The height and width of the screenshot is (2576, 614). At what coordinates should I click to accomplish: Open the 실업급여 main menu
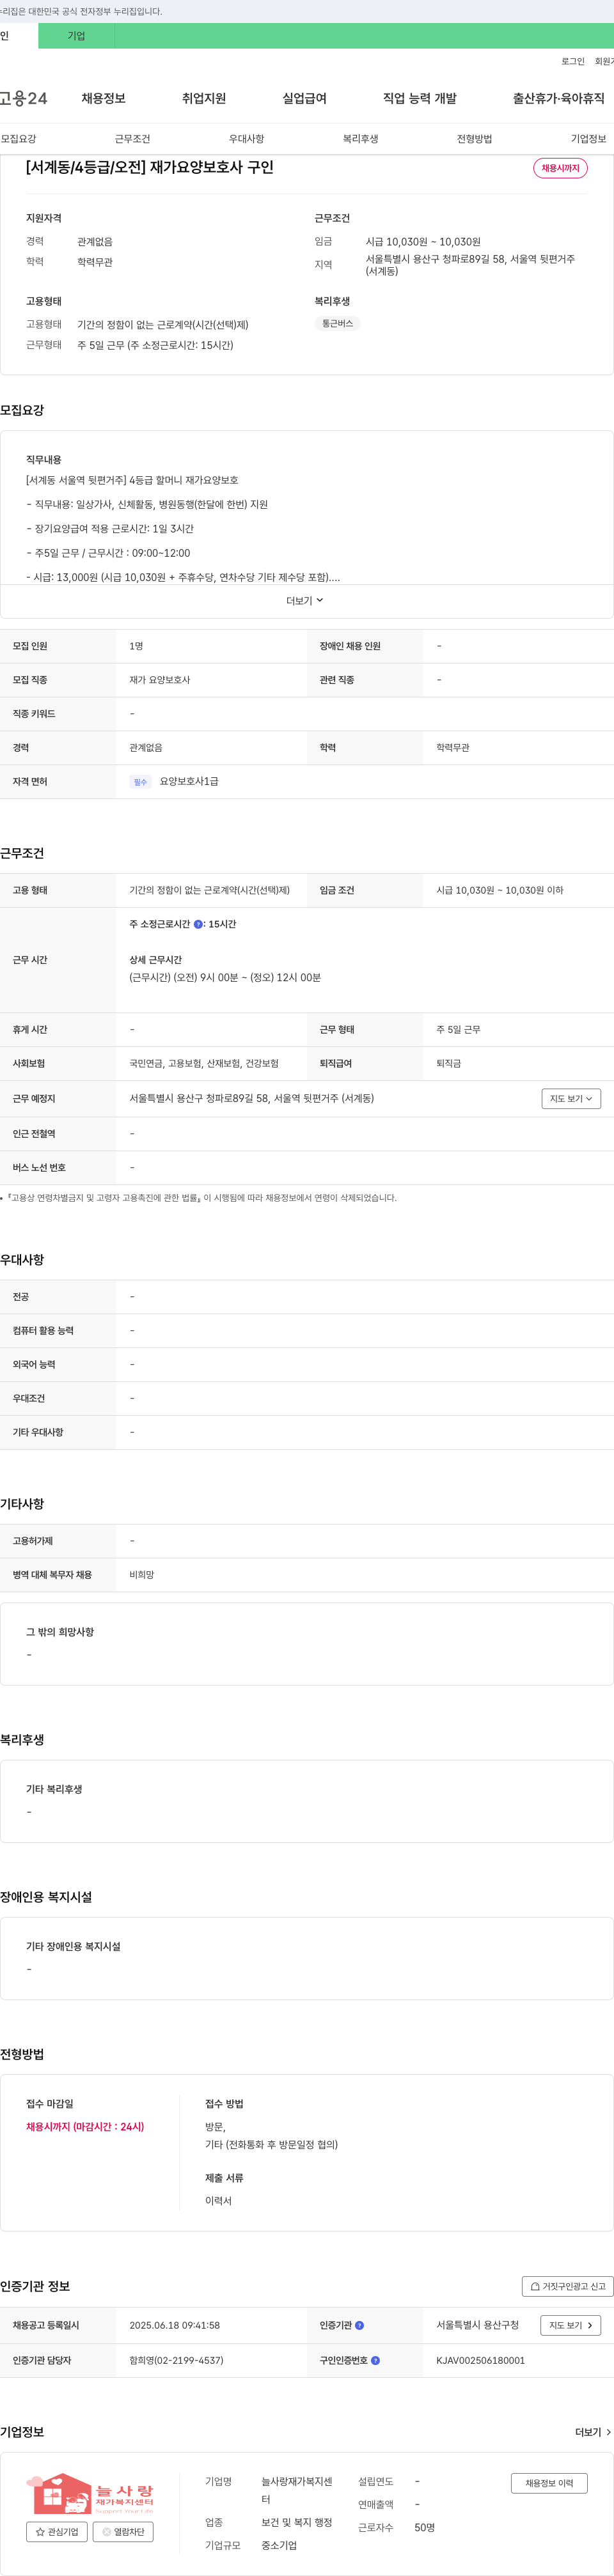pyautogui.click(x=304, y=98)
